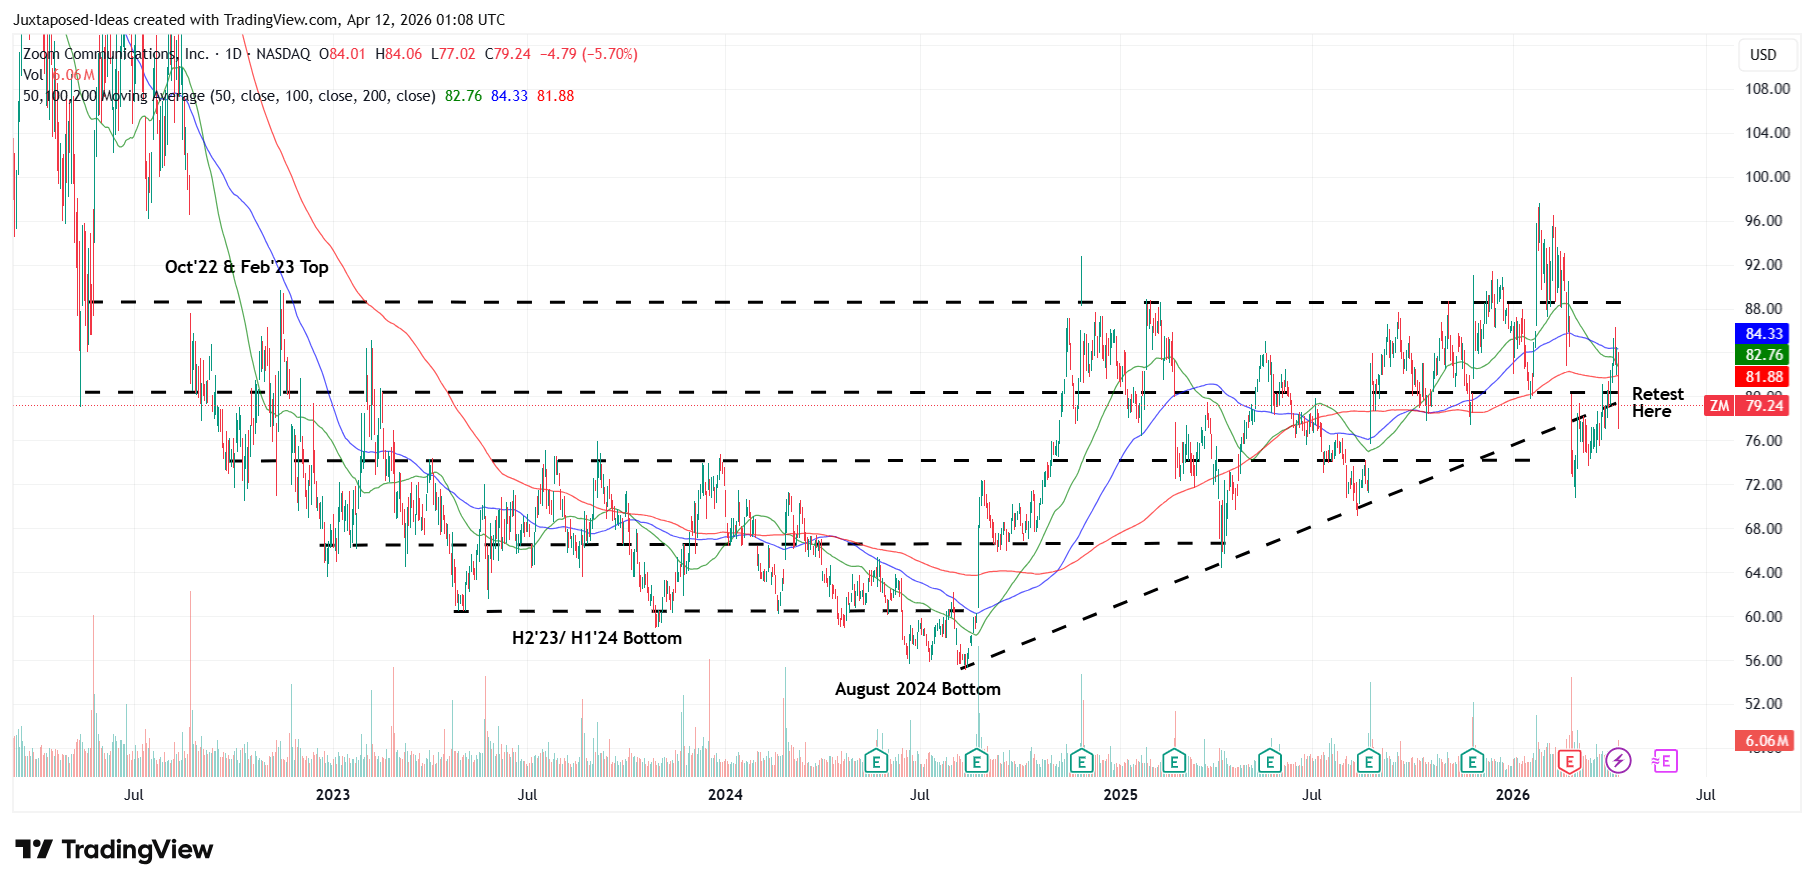This screenshot has width=1814, height=887.
Task: Click the purple lightning bolt event icon
Action: click(x=1618, y=762)
